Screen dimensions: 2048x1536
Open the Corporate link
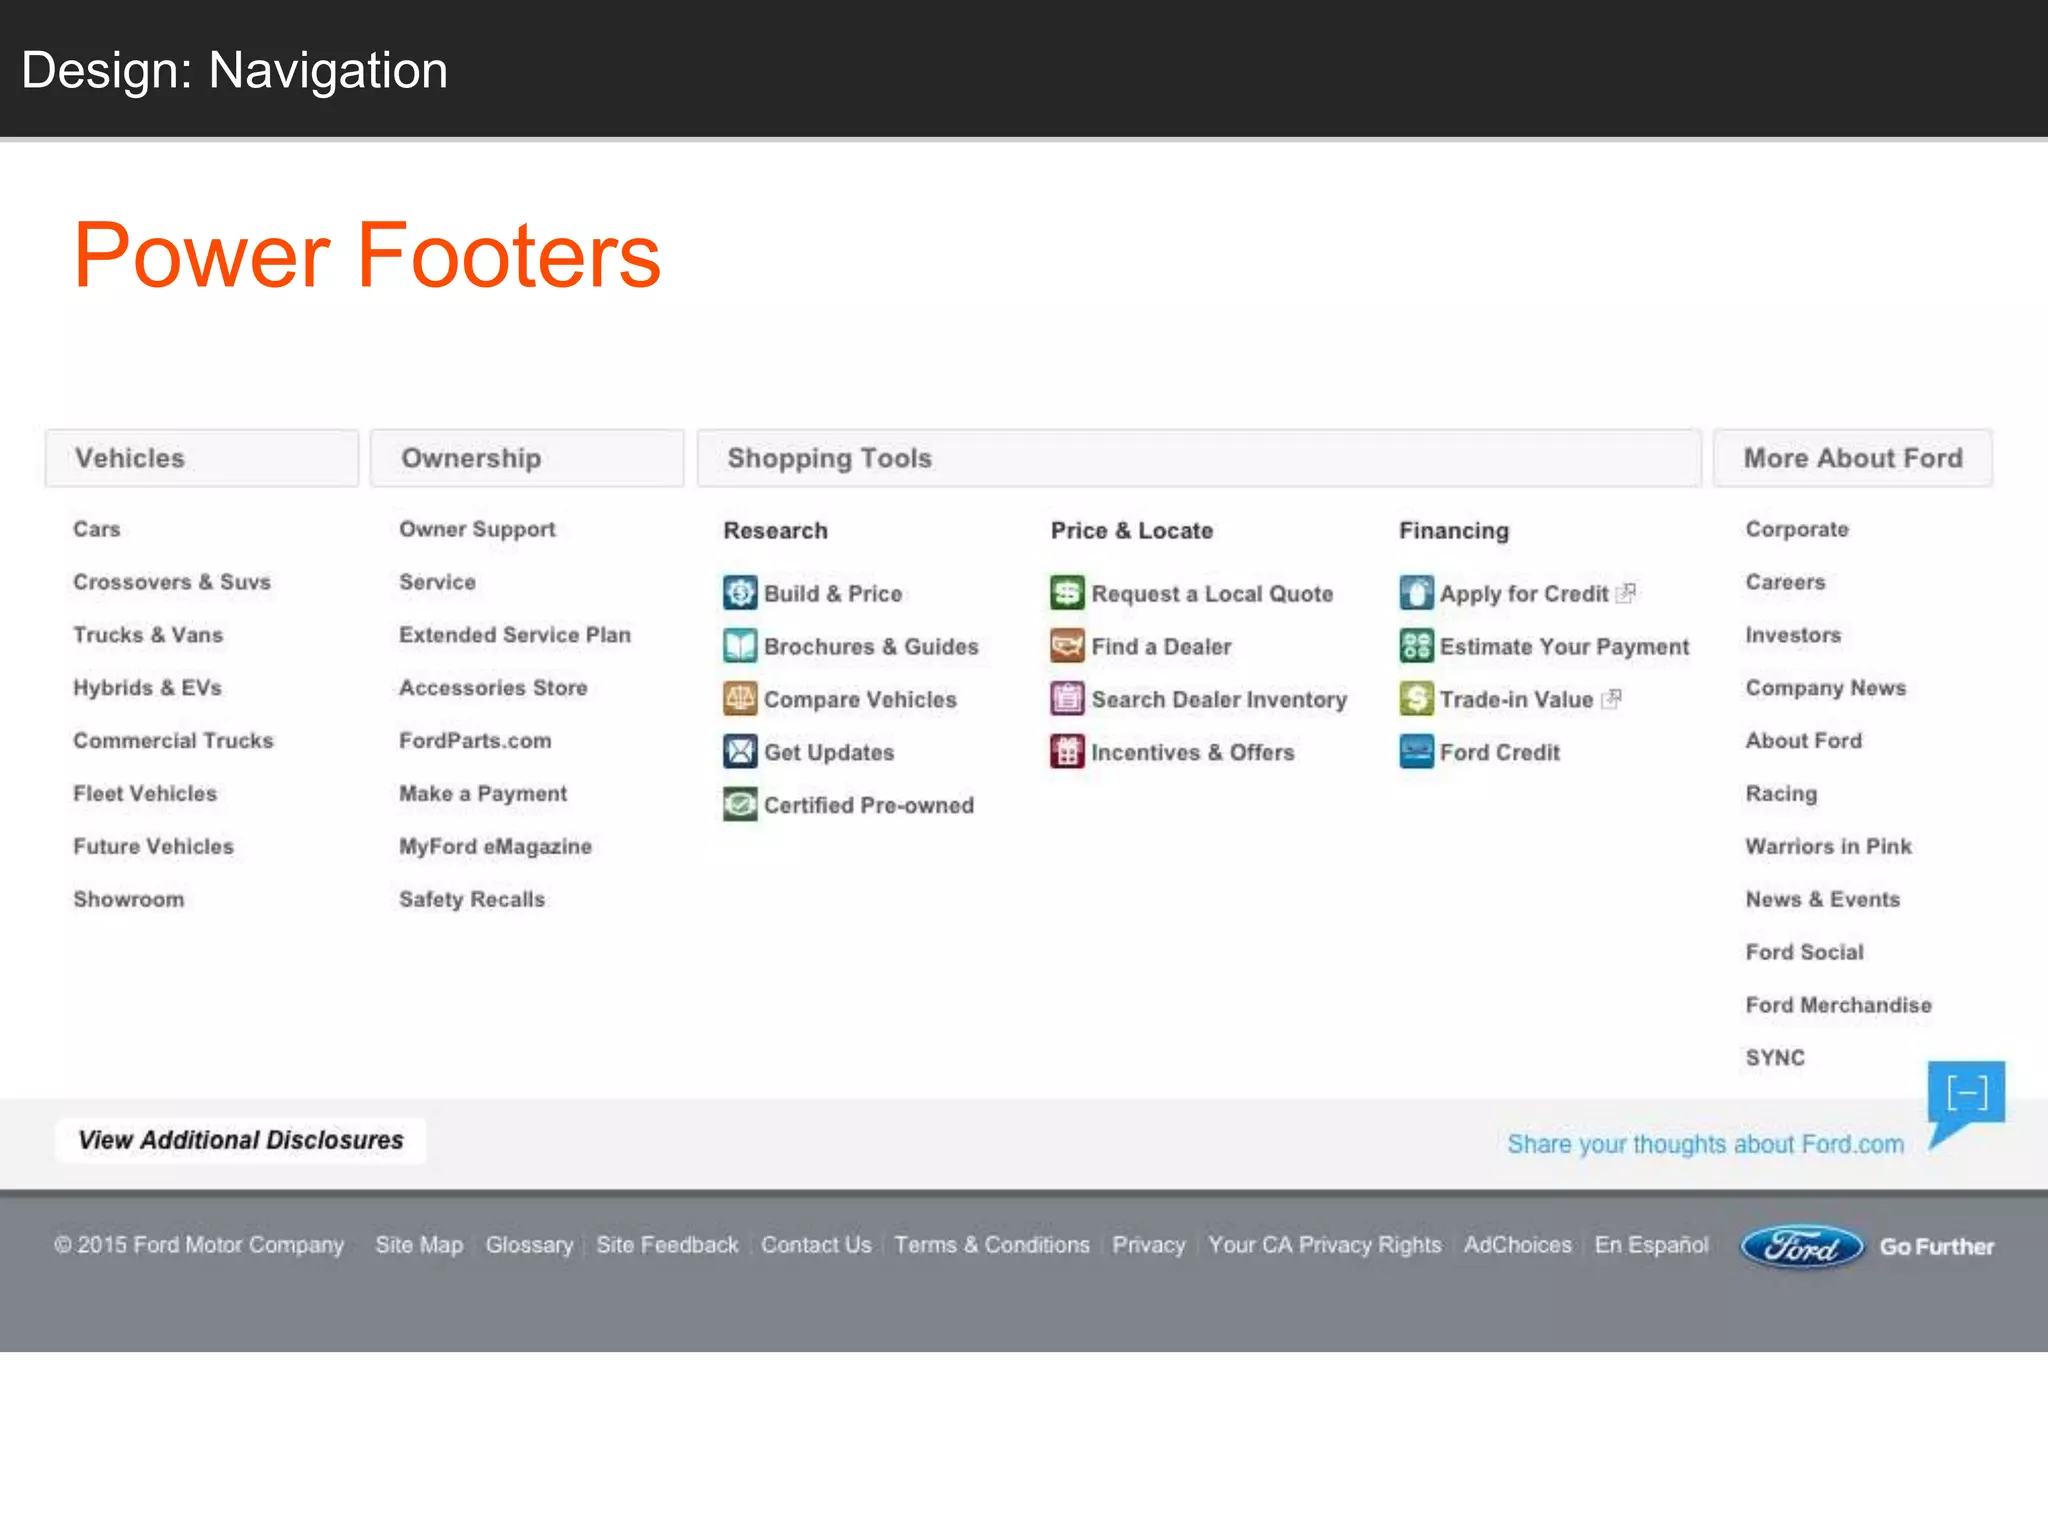click(x=1797, y=529)
